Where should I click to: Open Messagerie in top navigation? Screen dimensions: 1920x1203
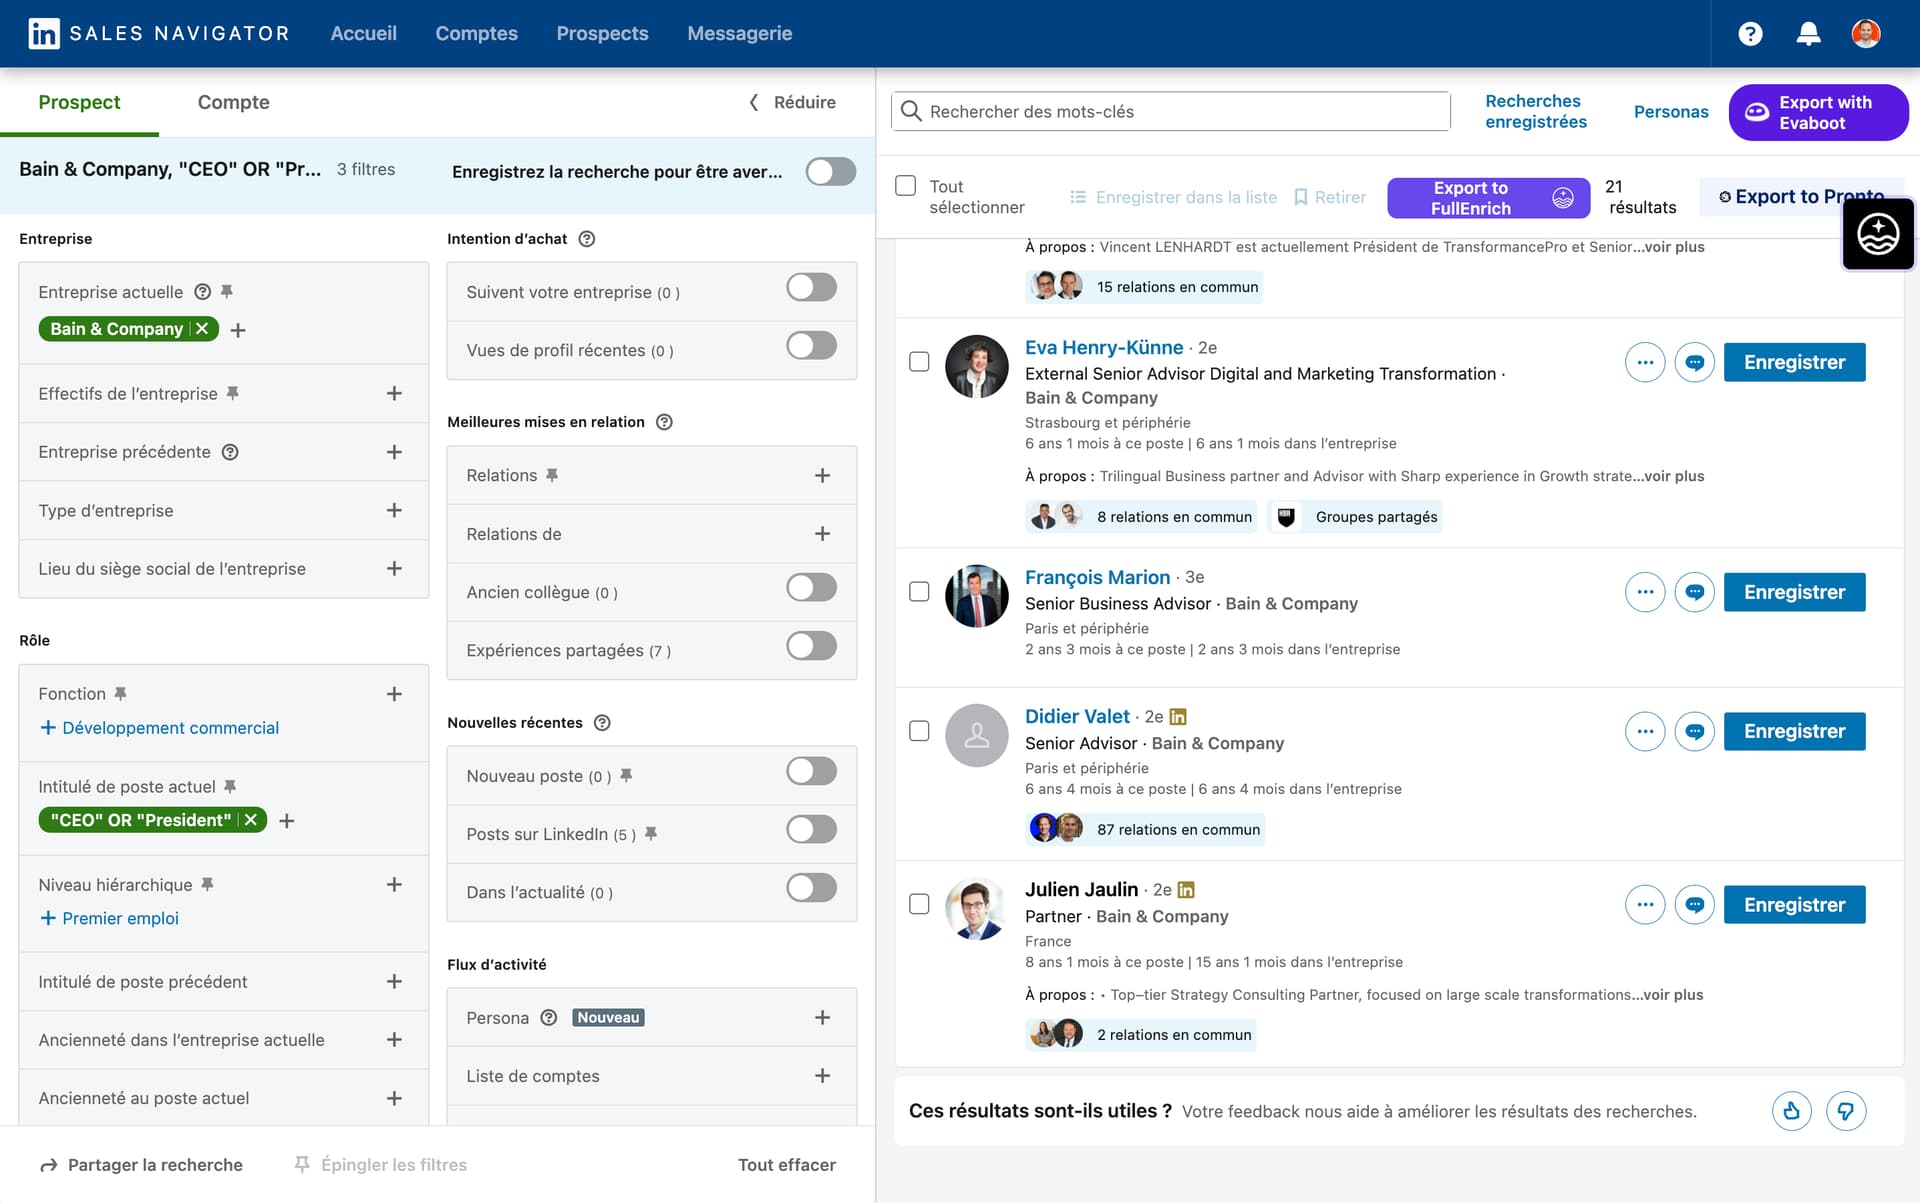click(x=739, y=33)
